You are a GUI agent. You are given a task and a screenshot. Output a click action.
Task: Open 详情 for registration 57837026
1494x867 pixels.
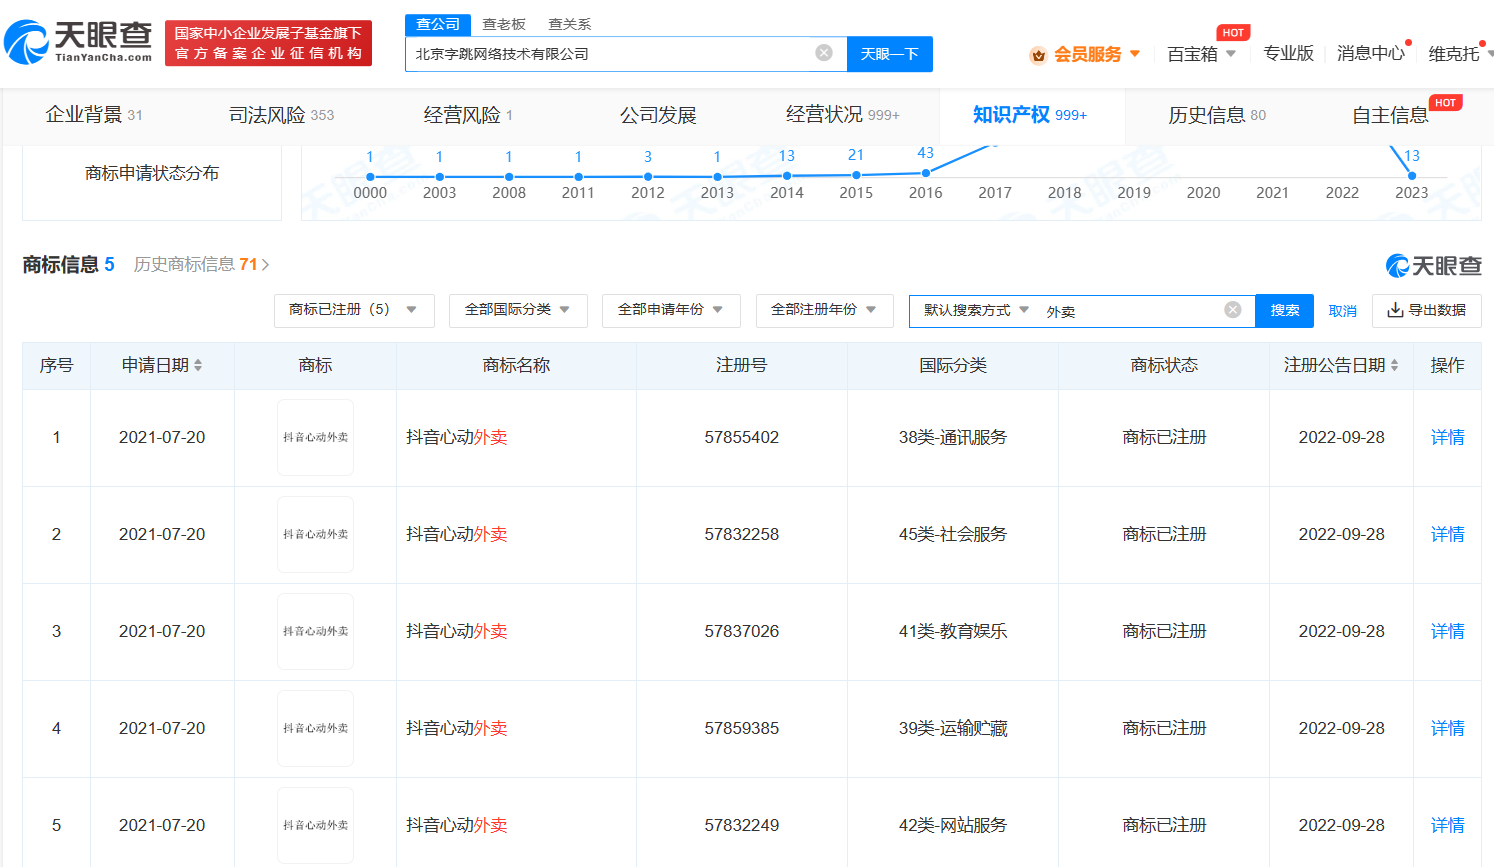(x=1447, y=631)
